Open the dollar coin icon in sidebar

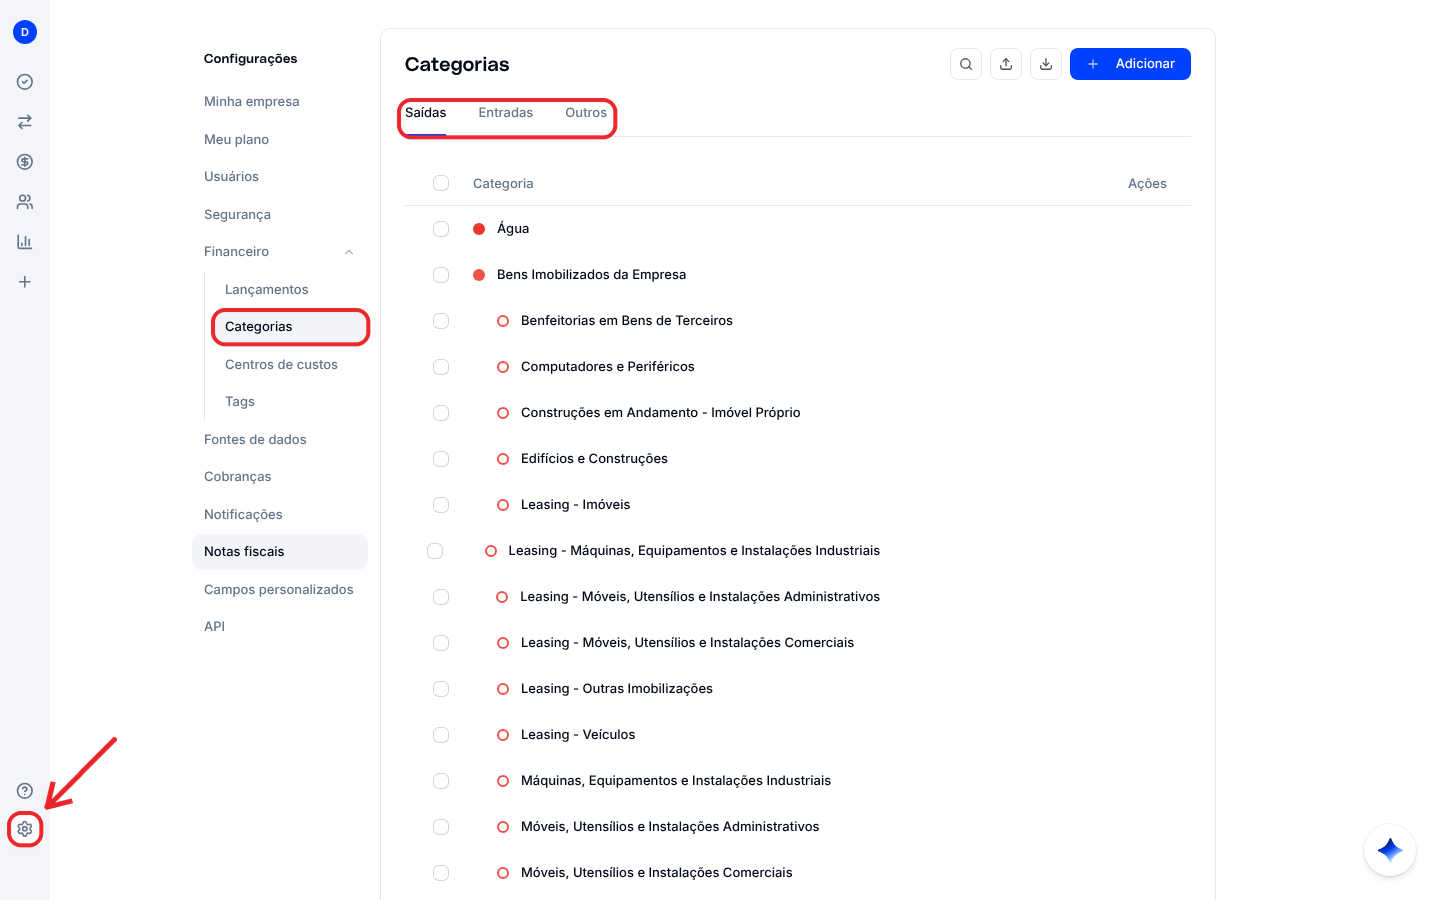[x=25, y=162]
